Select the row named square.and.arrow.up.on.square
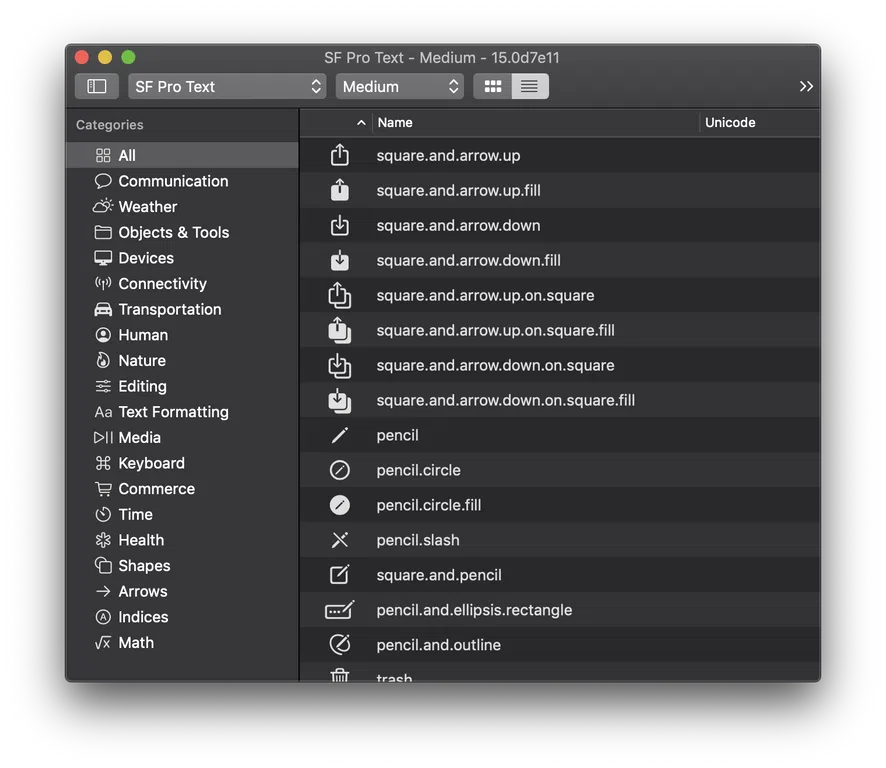 (559, 295)
